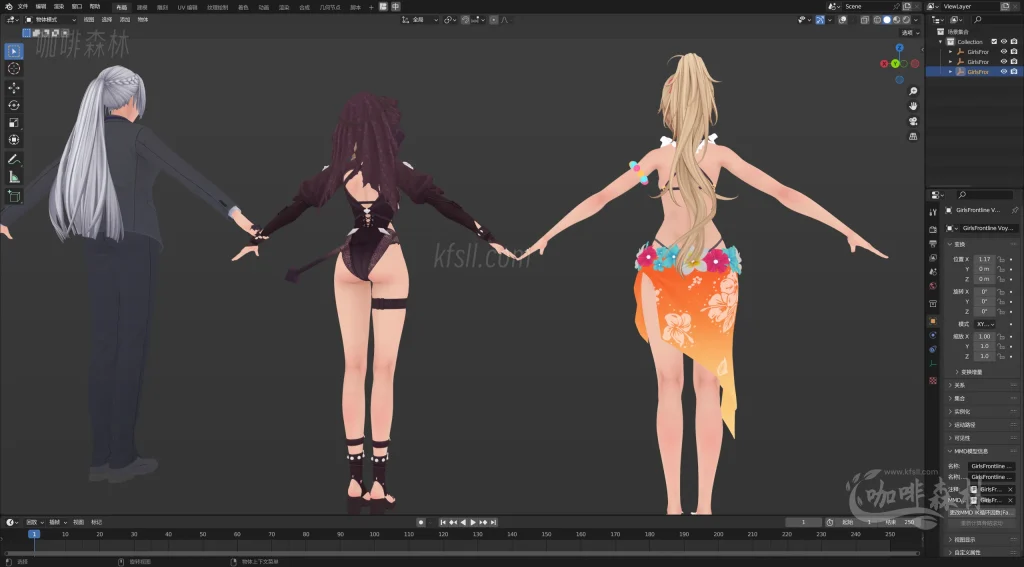Toggle viewport gizmos button
1024x567 pixels.
point(820,20)
